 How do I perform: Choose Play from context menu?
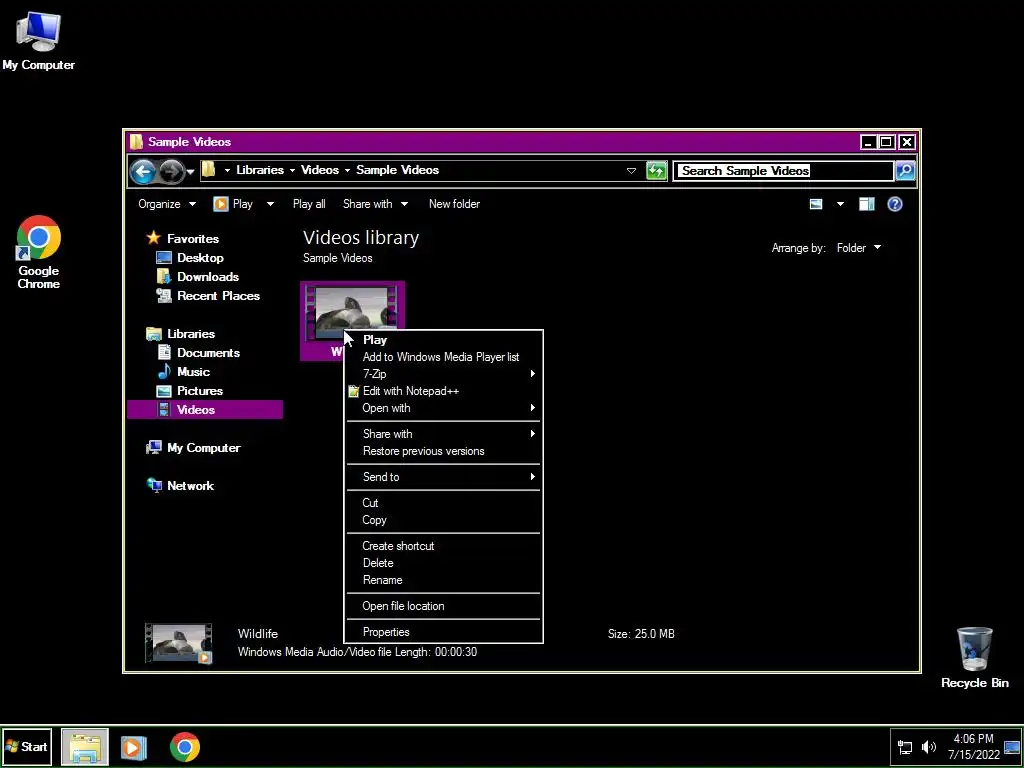coord(443,340)
